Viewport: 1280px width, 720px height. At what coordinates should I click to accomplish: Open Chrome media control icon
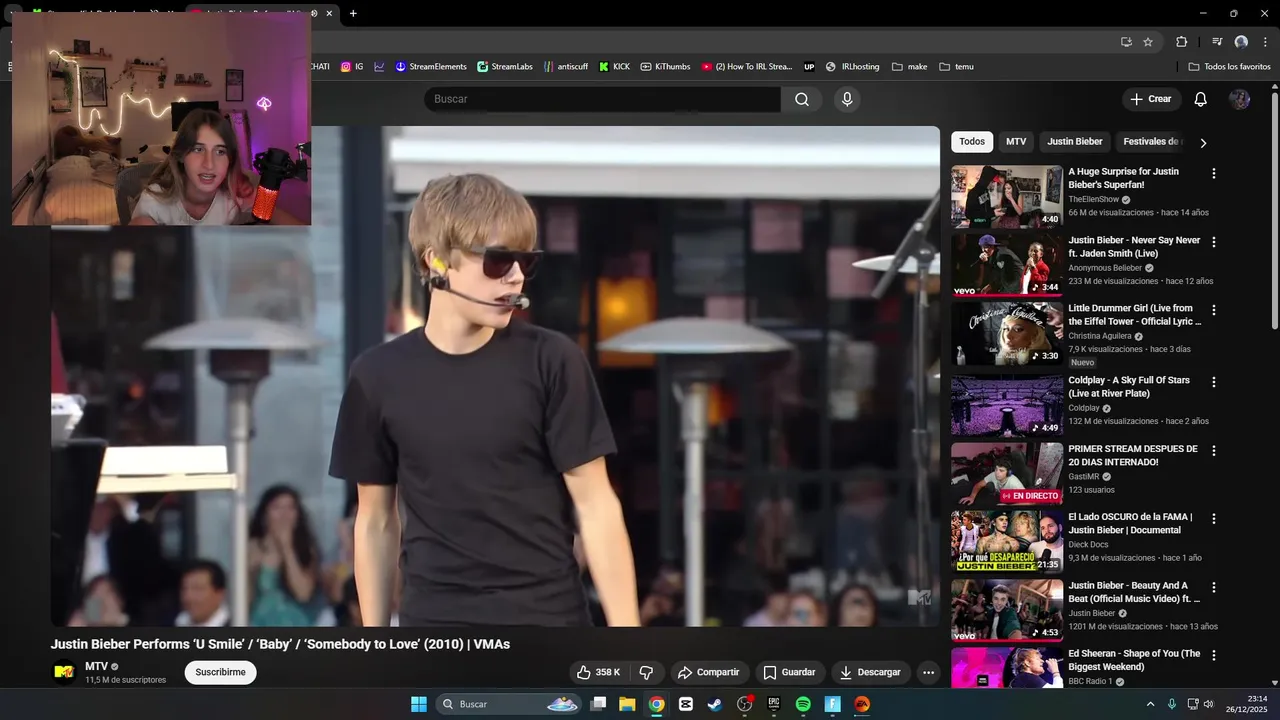(x=1217, y=42)
